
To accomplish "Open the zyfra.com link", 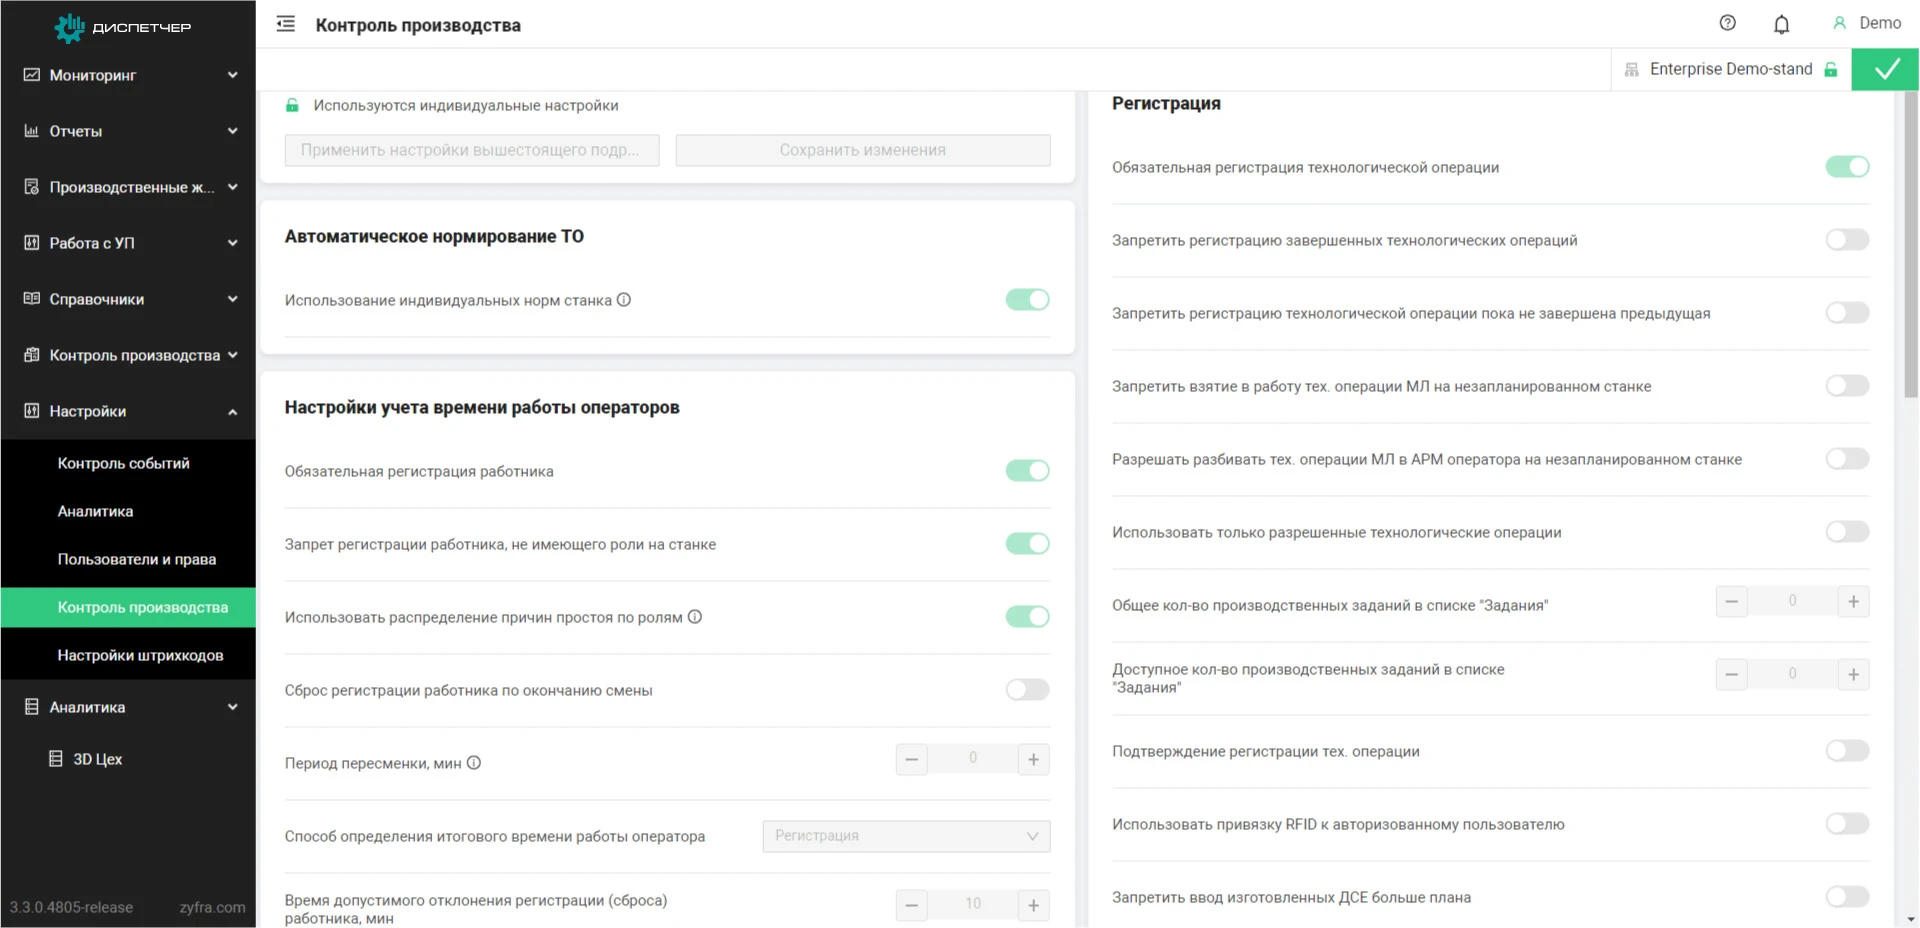I will tap(212, 907).
